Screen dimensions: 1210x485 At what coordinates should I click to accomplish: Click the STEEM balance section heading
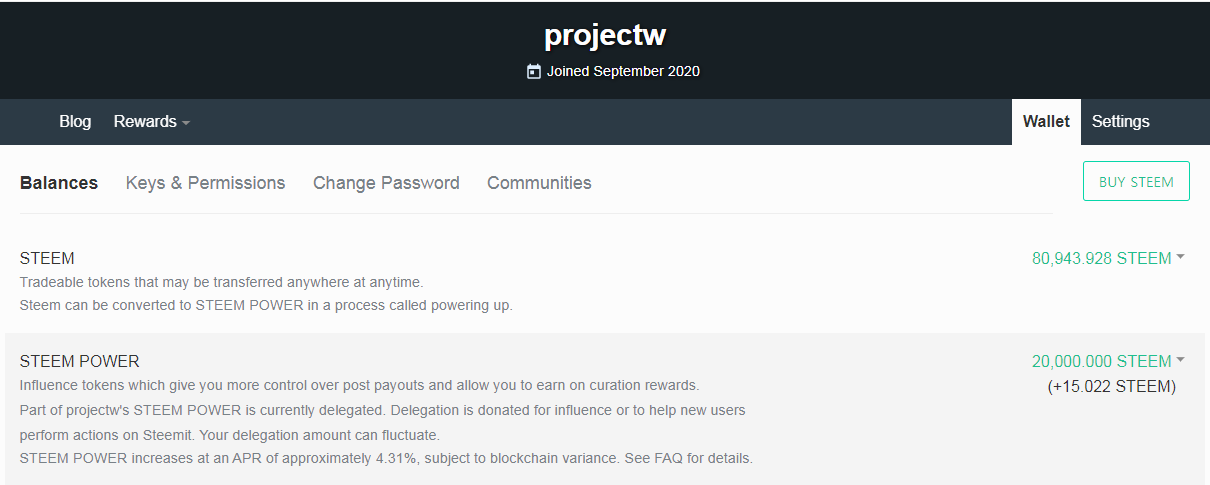point(47,259)
